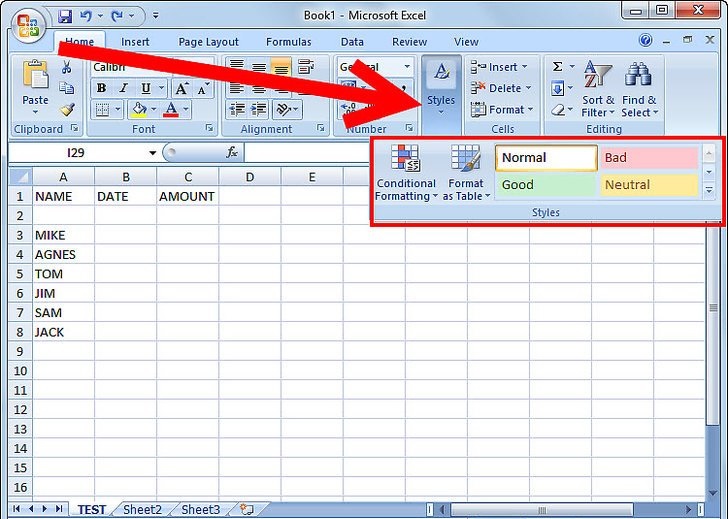Apply cell borders
728x519 pixels.
point(102,110)
